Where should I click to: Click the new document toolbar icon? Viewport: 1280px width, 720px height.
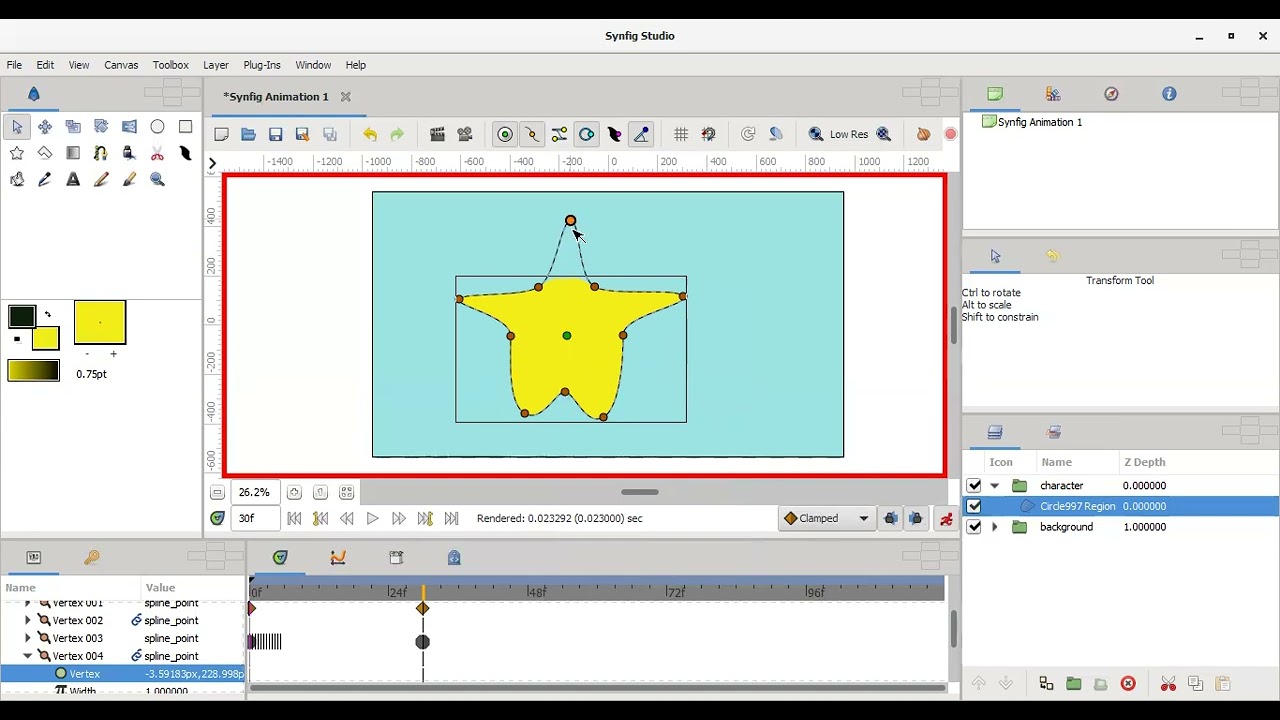coord(221,134)
